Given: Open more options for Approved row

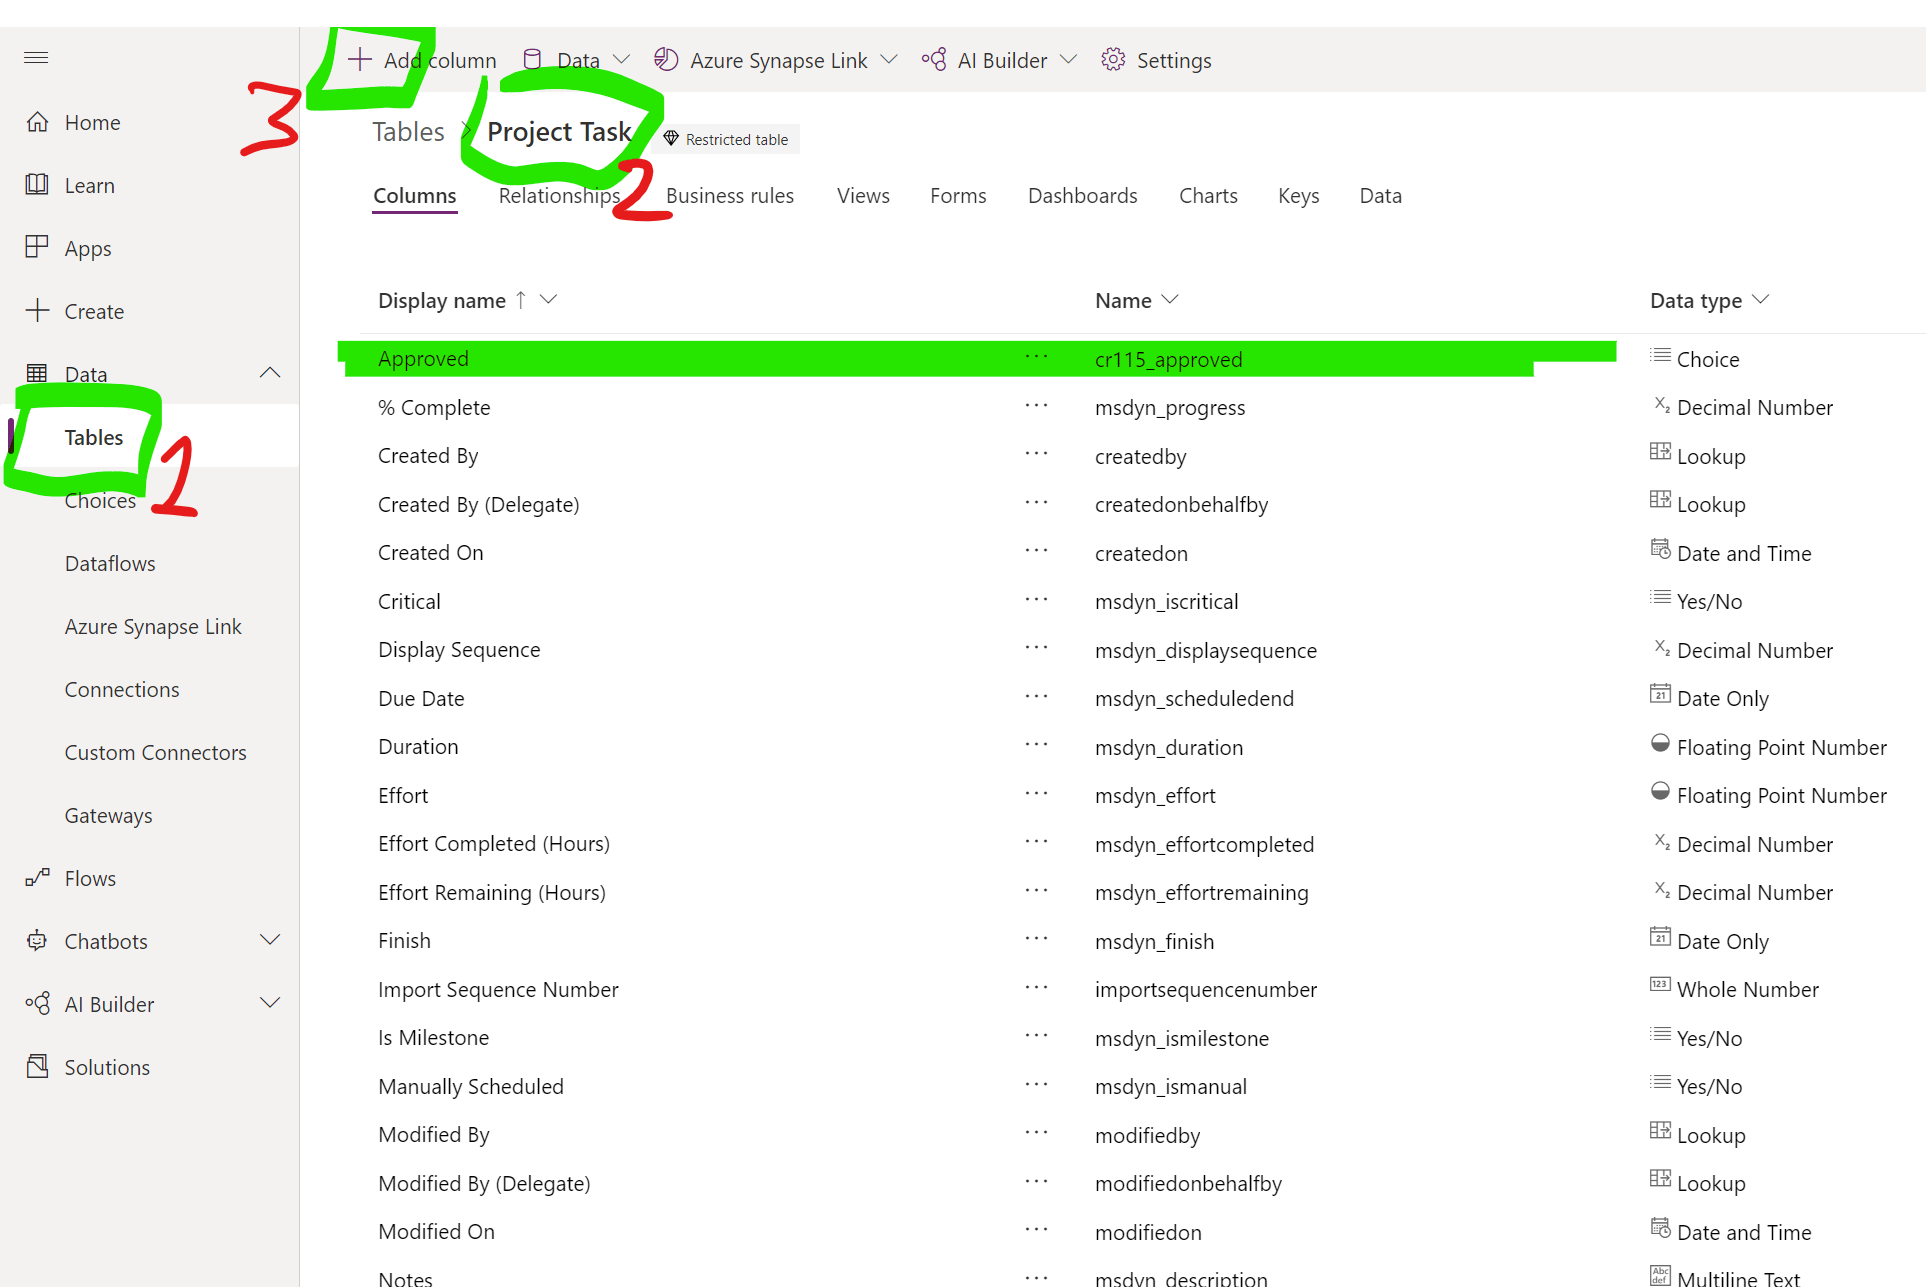Looking at the screenshot, I should tap(1036, 357).
